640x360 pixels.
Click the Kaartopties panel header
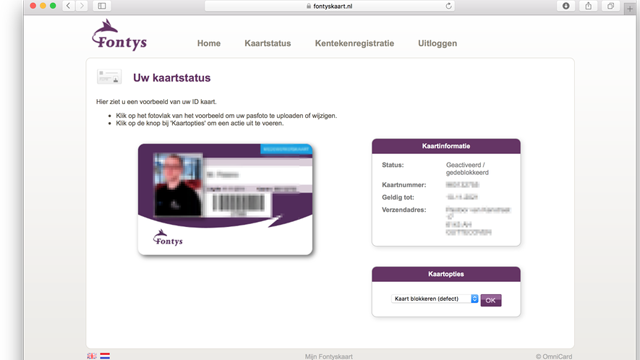[x=446, y=274]
